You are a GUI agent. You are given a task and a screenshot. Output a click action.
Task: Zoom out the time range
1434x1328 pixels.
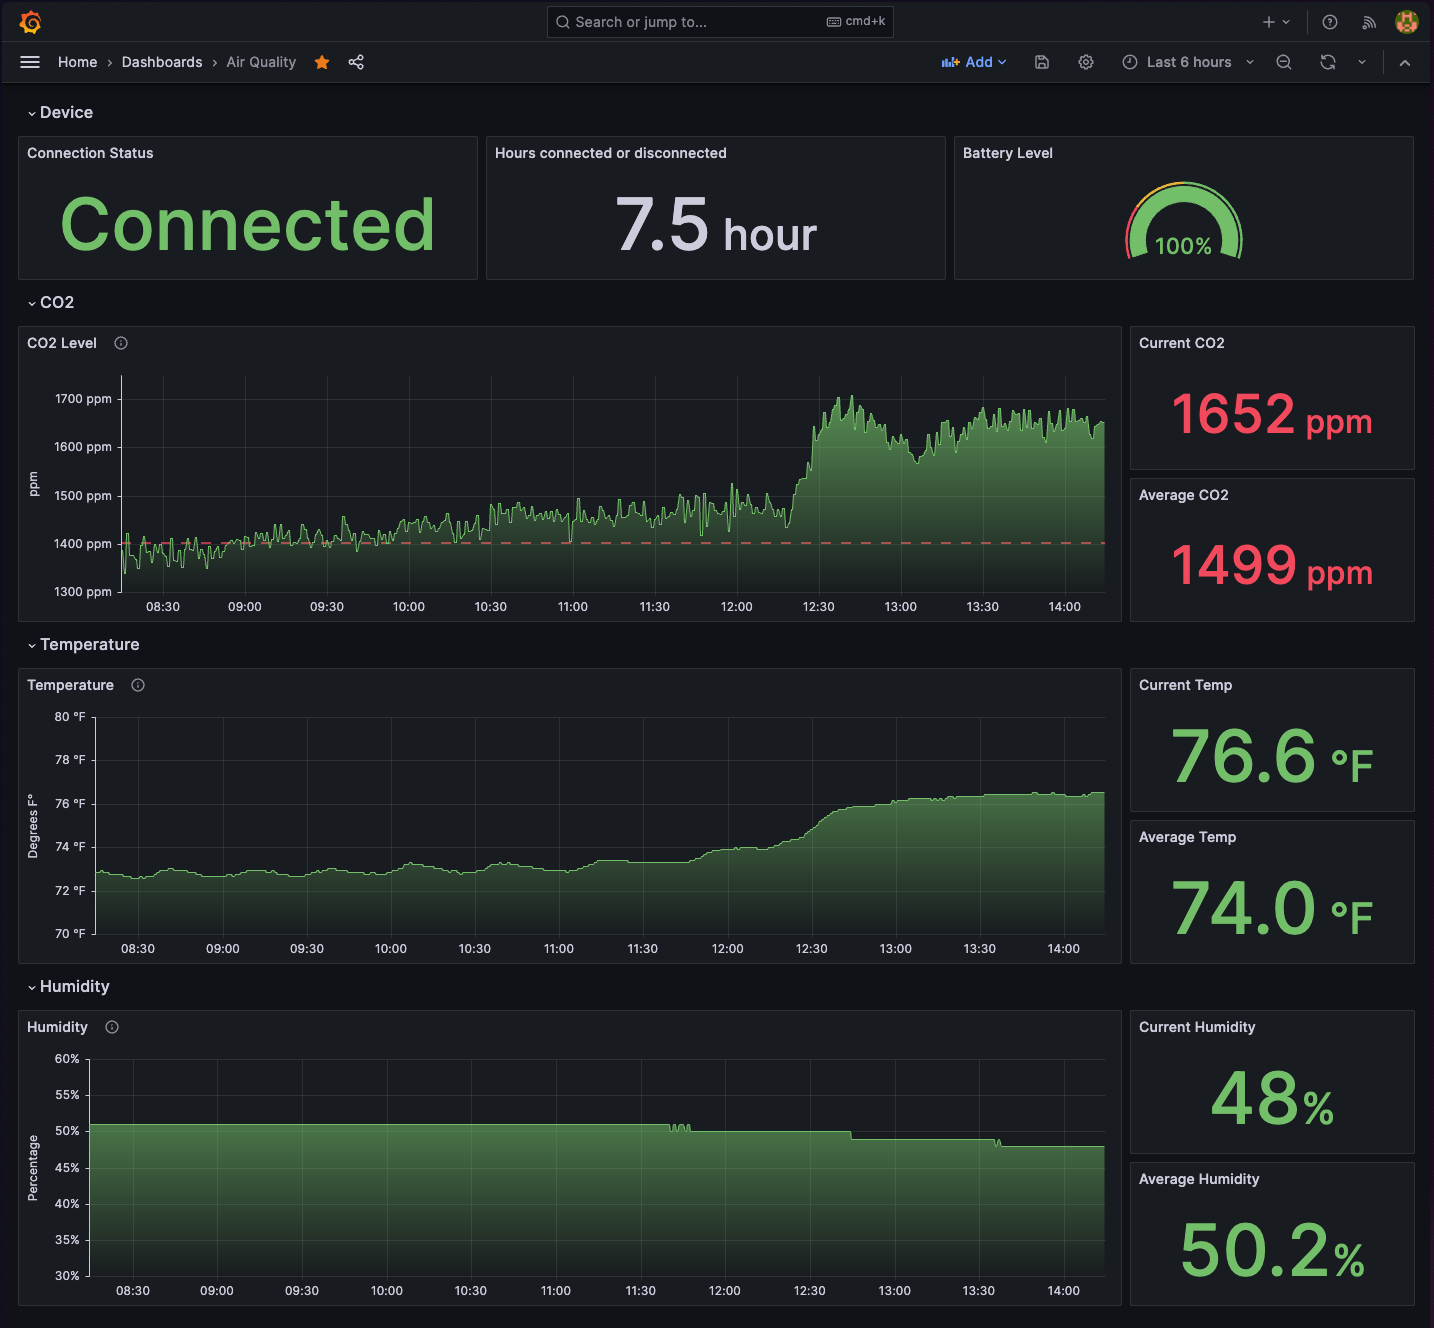tap(1284, 62)
